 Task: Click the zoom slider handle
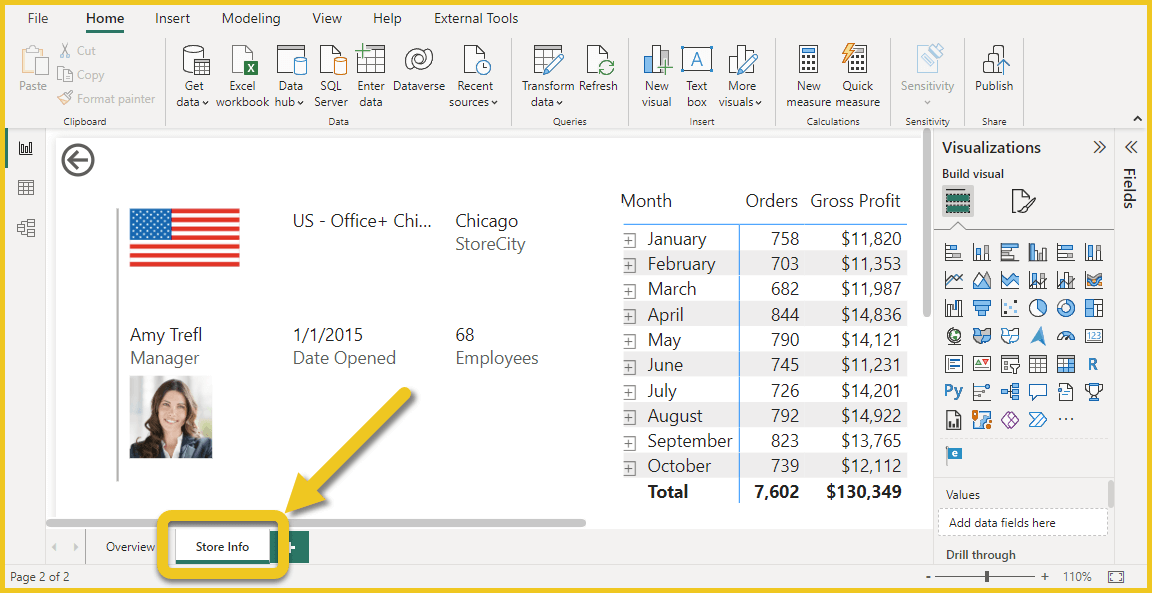coord(987,577)
